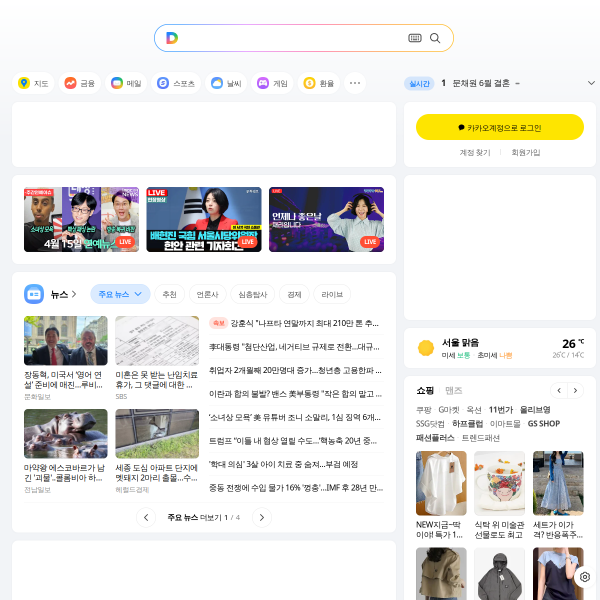Click the 회원가입 link
The height and width of the screenshot is (600, 600).
(x=526, y=152)
